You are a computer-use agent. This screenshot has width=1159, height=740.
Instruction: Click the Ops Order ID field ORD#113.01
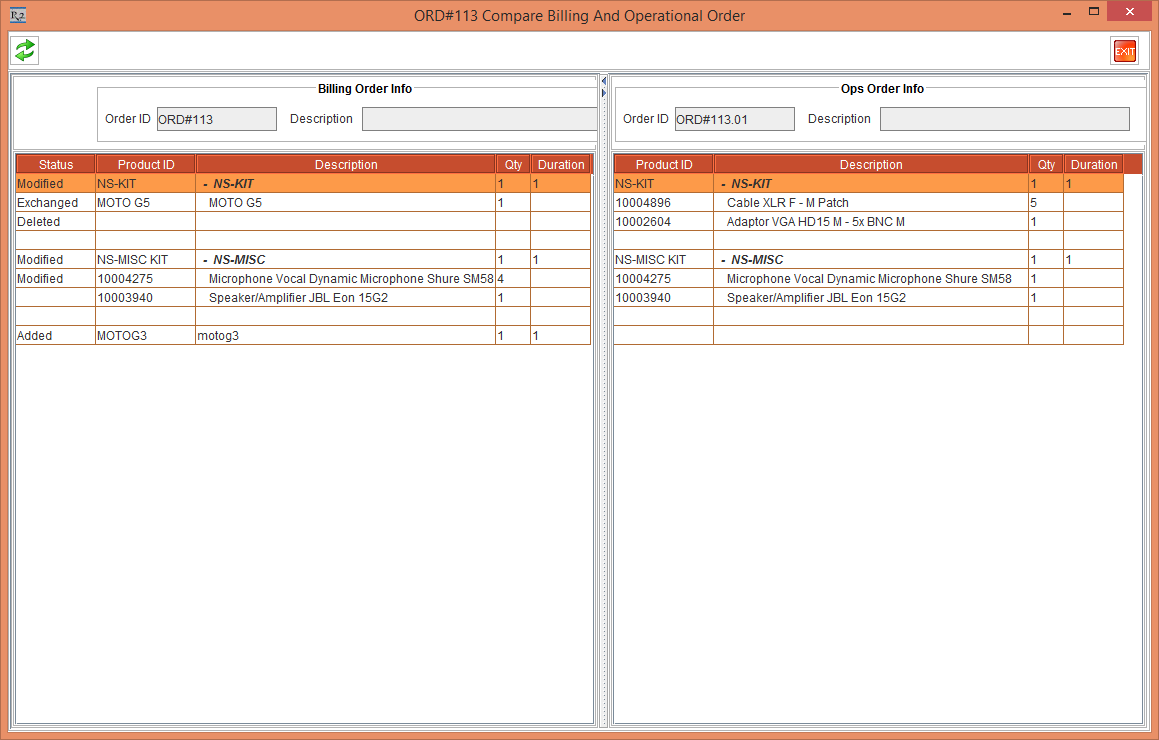tap(734, 119)
